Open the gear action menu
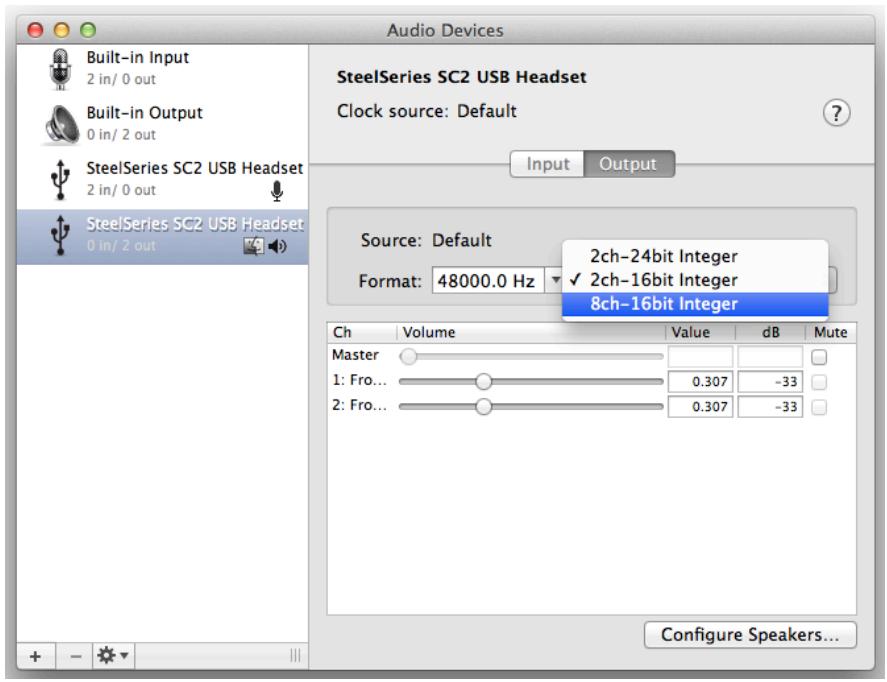887x682 pixels. [x=113, y=656]
